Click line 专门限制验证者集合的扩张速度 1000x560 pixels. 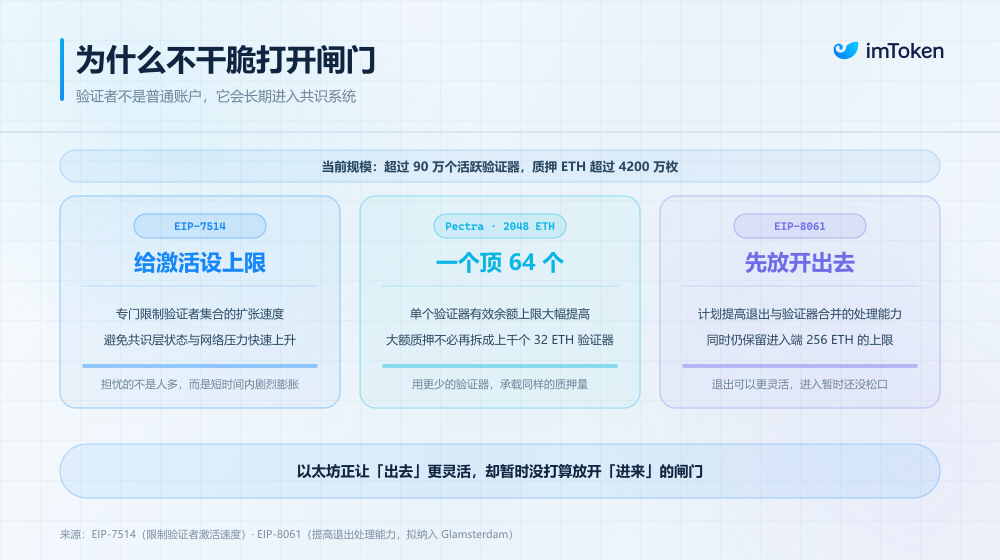coord(200,314)
